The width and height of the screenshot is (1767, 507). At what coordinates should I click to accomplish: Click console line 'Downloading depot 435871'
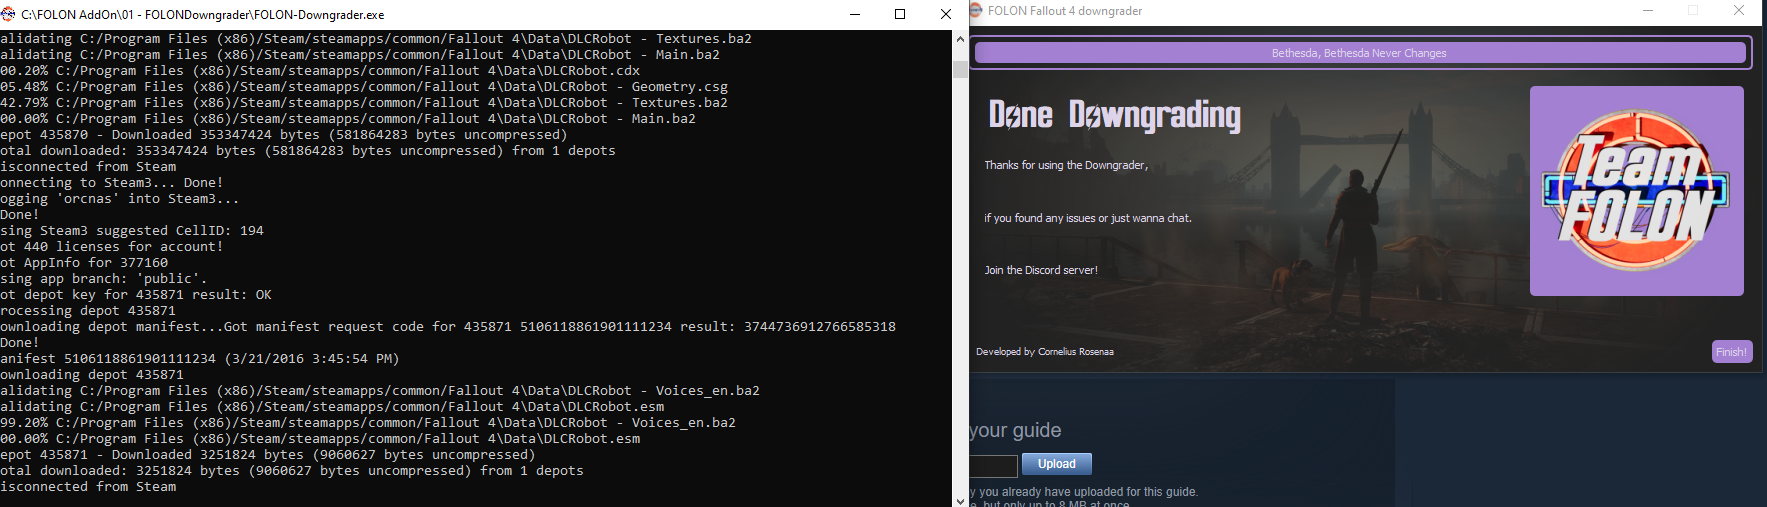point(92,375)
